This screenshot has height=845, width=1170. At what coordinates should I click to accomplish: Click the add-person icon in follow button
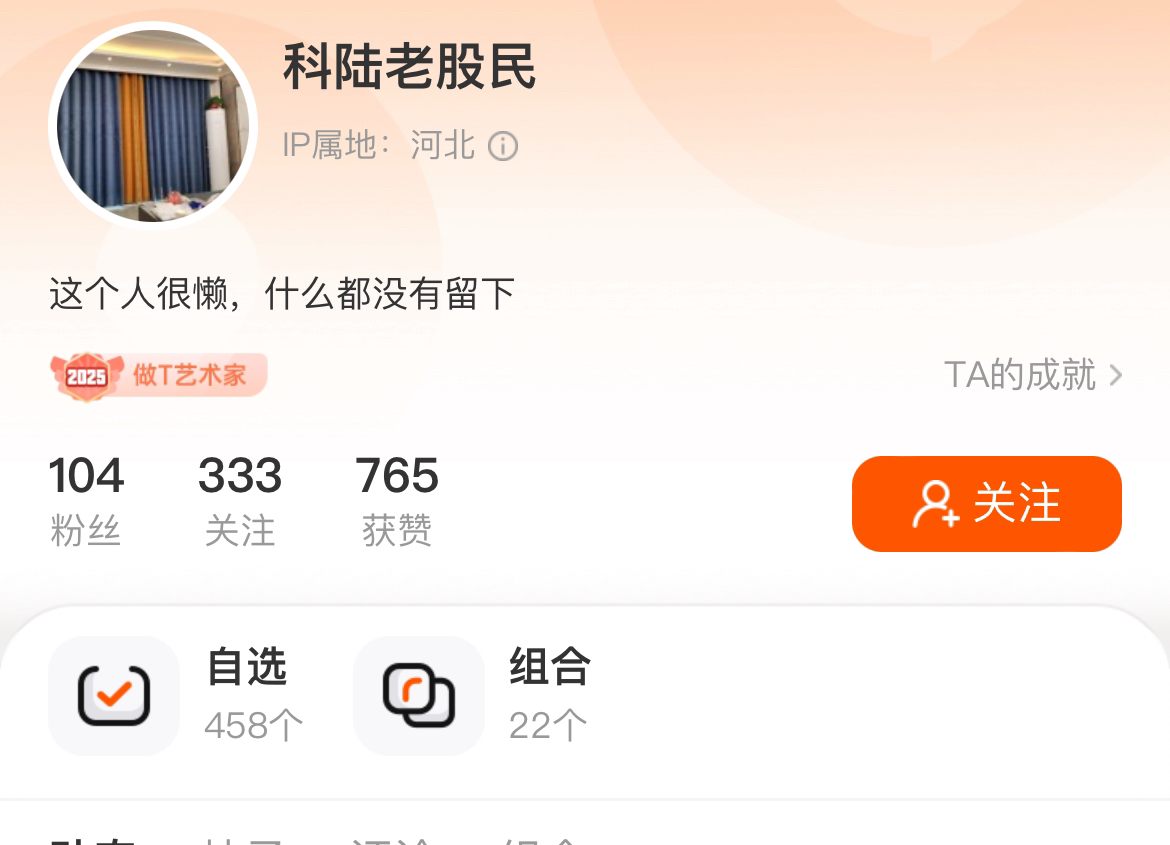[935, 505]
